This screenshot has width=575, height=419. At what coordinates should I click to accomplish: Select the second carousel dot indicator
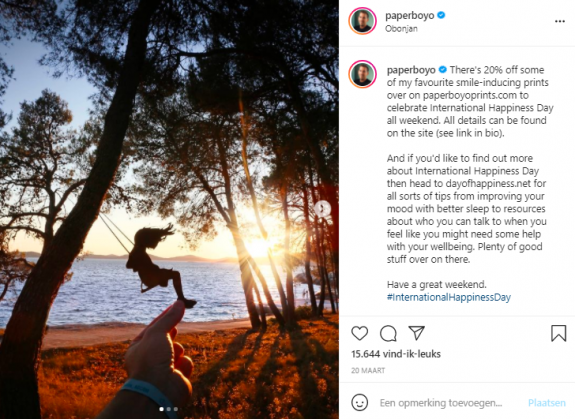pyautogui.click(x=169, y=409)
